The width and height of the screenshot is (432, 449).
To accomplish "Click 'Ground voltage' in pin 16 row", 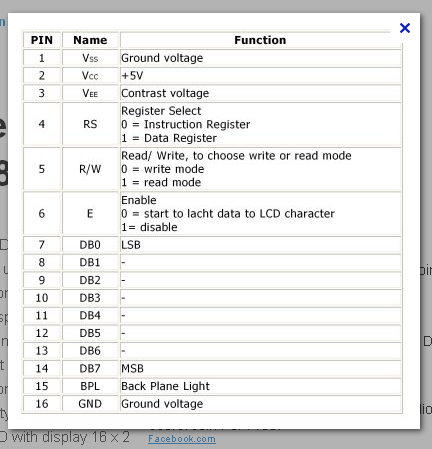I will tap(260, 404).
